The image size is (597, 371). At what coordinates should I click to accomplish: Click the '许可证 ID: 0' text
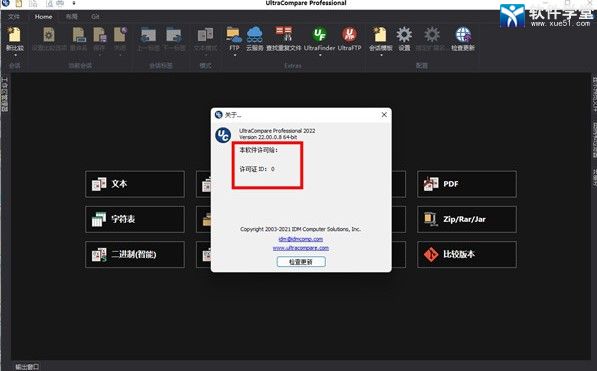click(x=257, y=169)
